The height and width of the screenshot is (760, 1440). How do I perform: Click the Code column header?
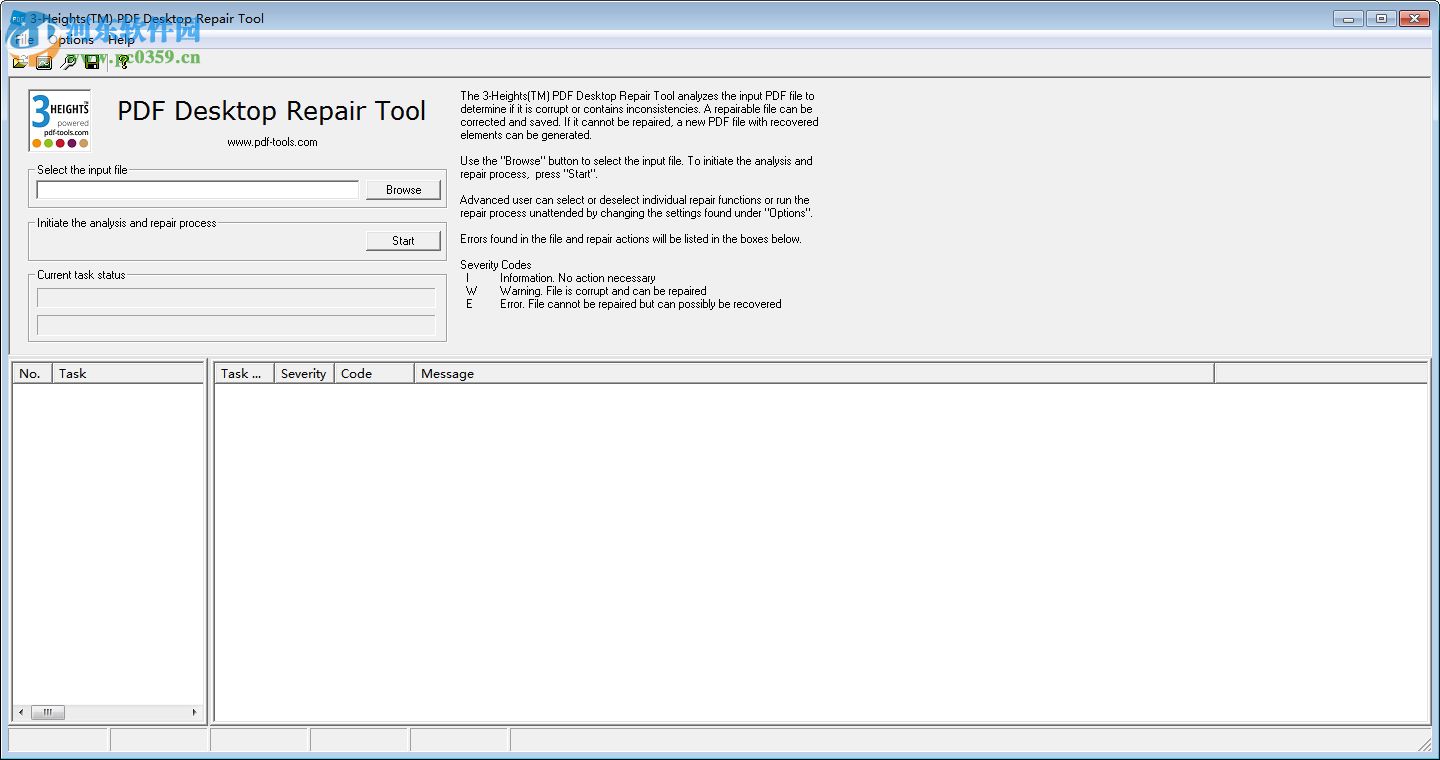click(x=374, y=373)
